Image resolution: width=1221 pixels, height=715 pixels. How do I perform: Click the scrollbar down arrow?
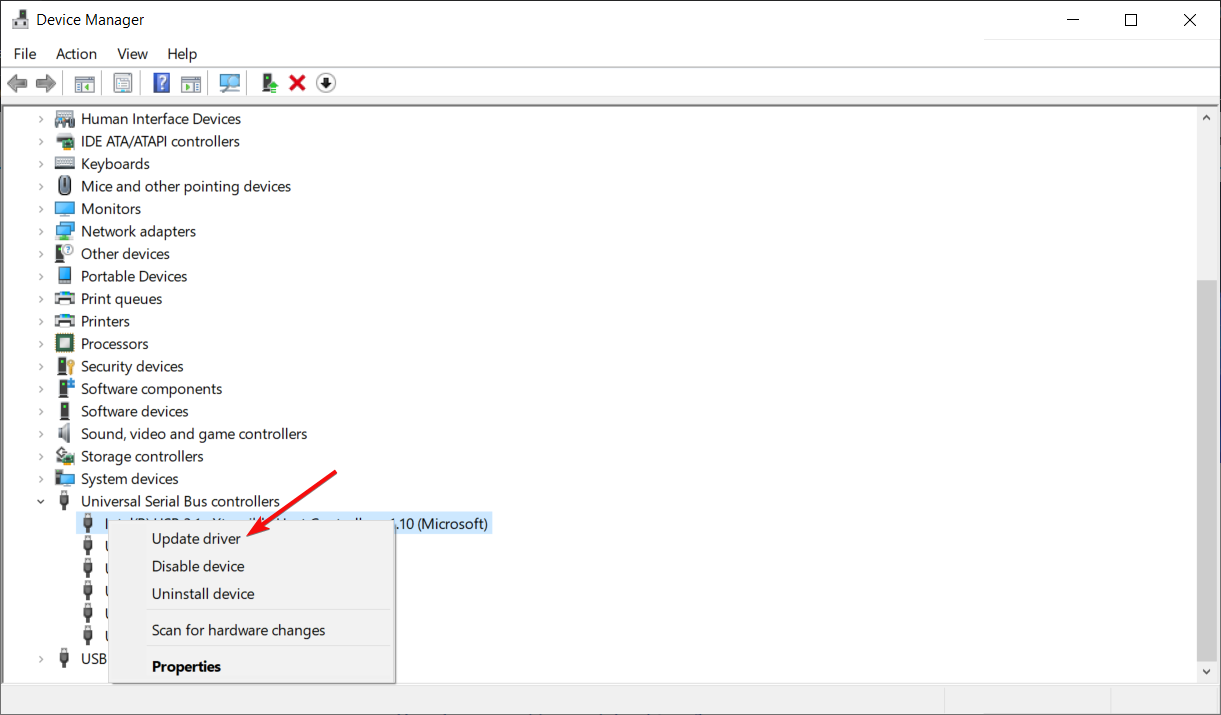coord(1208,673)
